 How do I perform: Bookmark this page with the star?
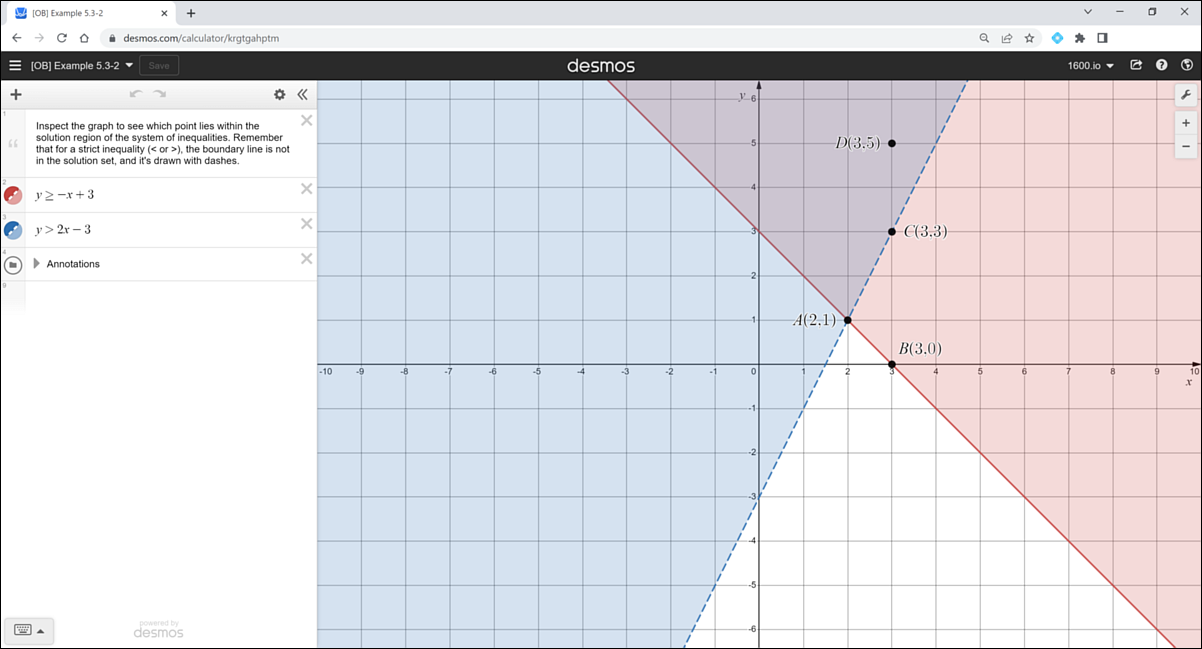[x=1029, y=38]
